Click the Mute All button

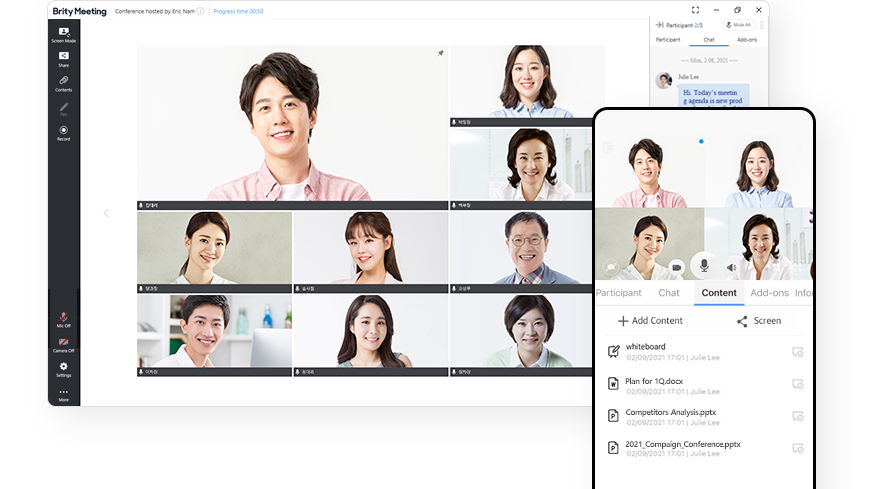tap(738, 25)
